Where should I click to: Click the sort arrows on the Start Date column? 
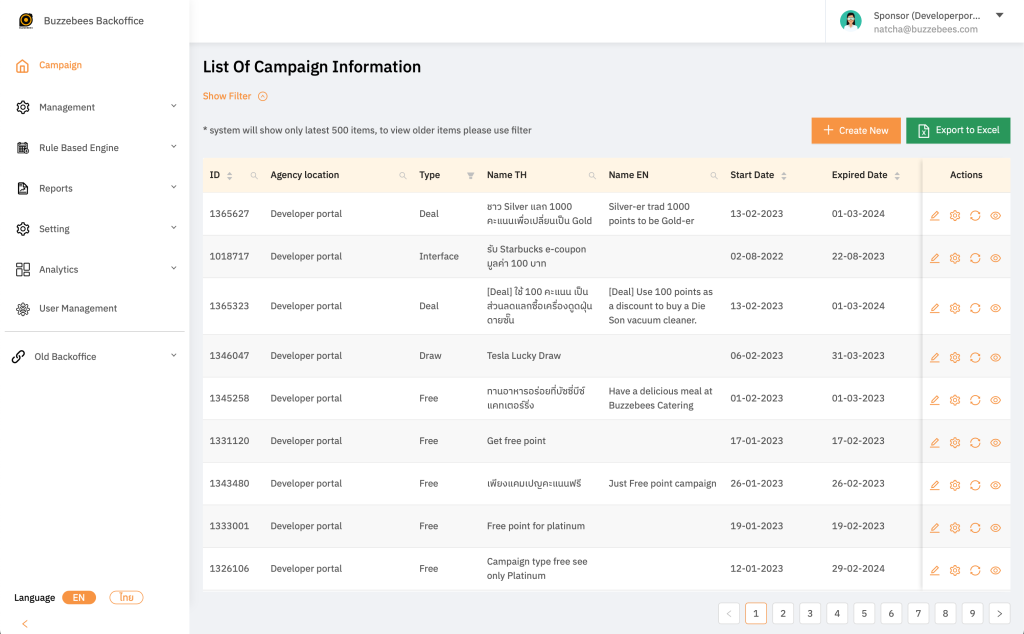[x=784, y=174]
